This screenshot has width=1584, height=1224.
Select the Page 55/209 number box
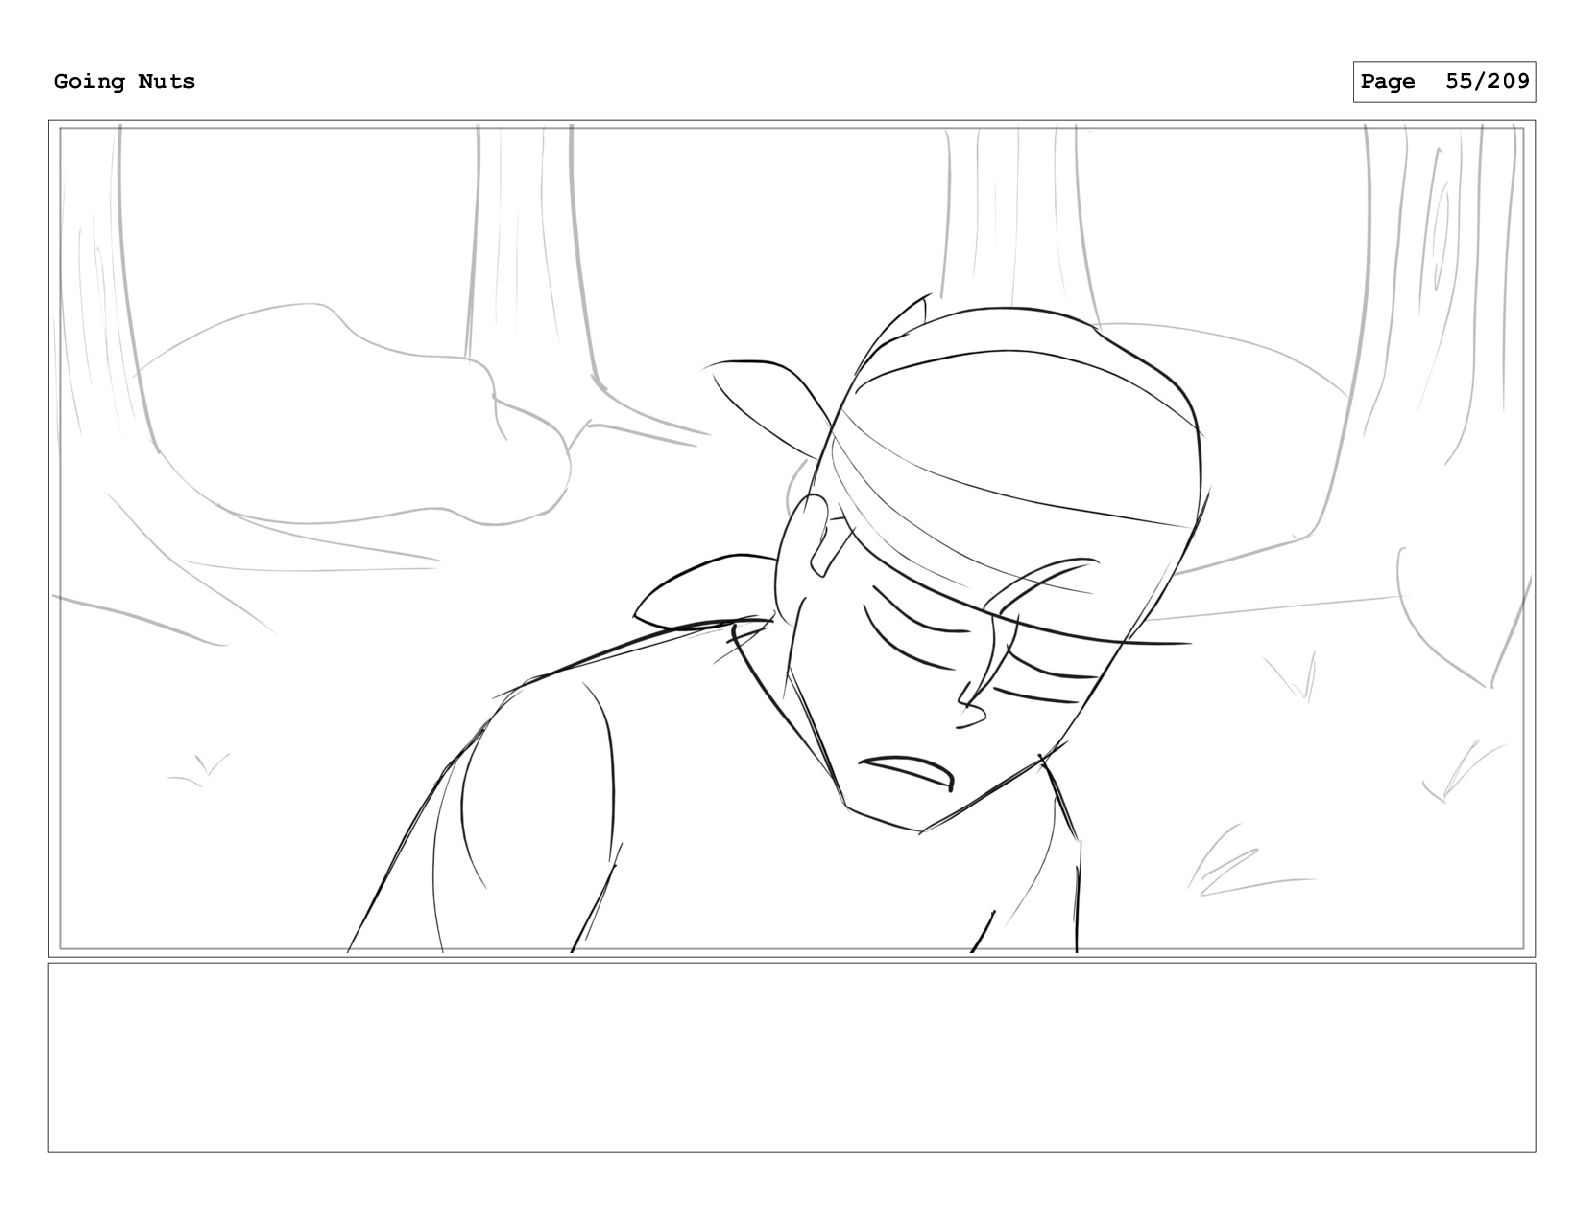coord(1444,82)
